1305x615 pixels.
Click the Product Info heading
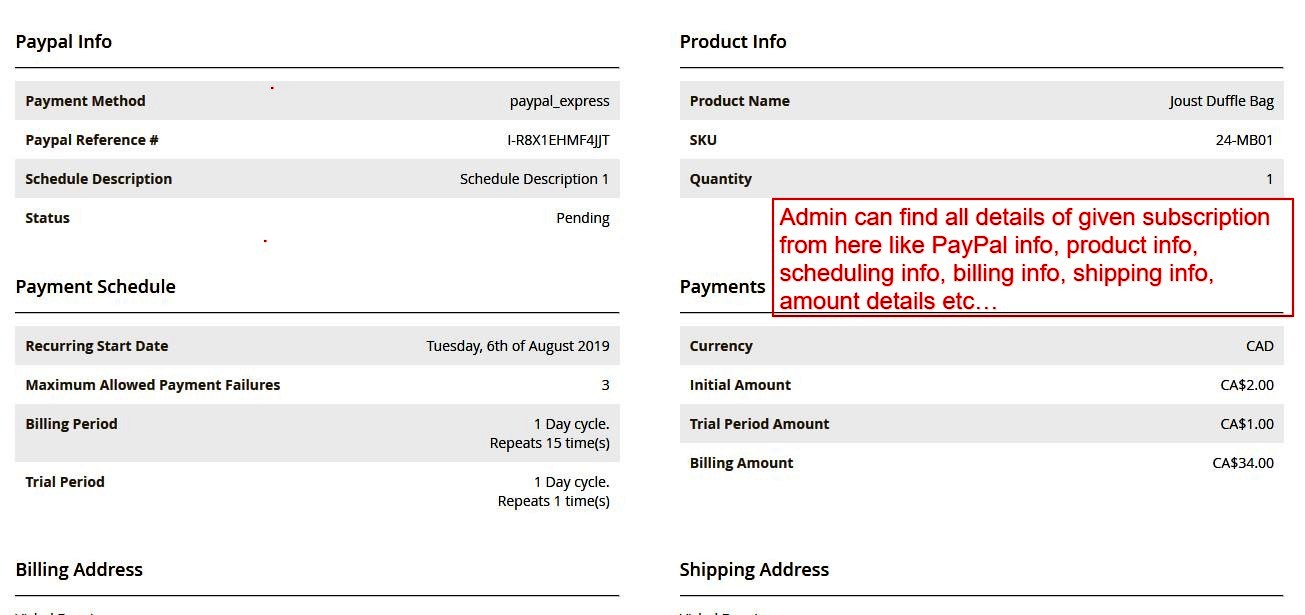click(732, 41)
